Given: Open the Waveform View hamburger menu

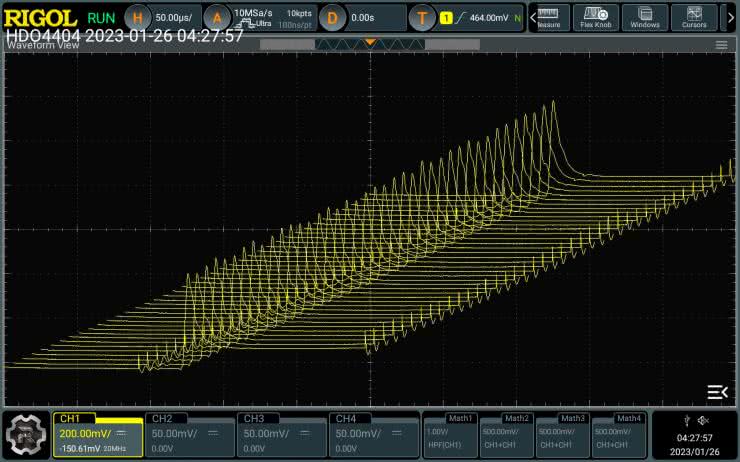Looking at the screenshot, I should [x=721, y=45].
